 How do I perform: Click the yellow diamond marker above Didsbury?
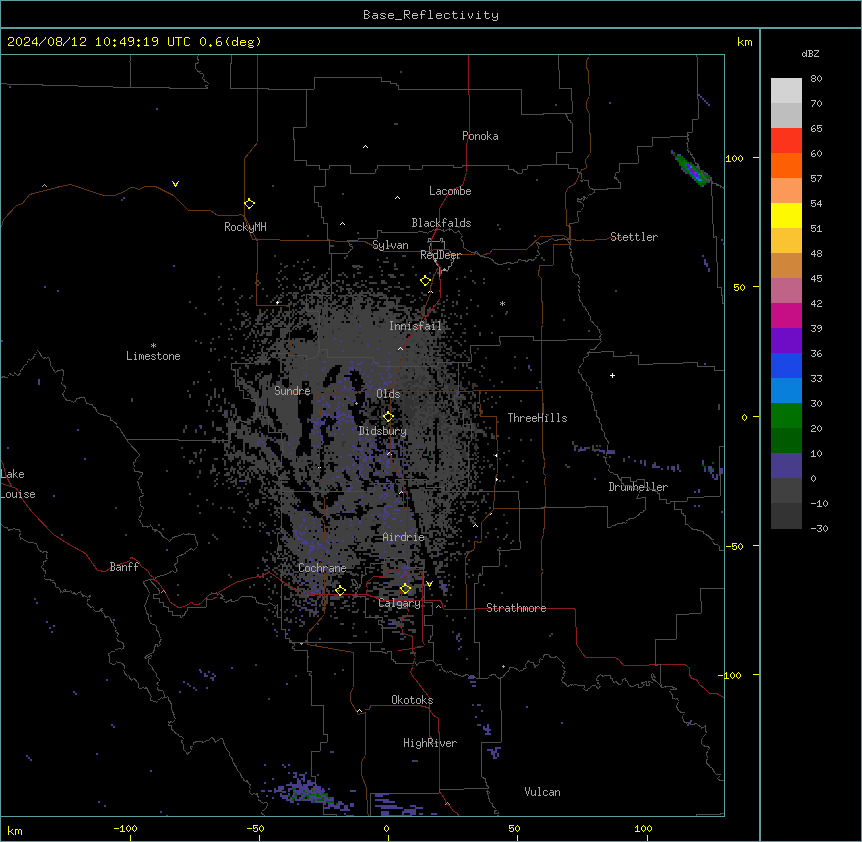click(388, 417)
